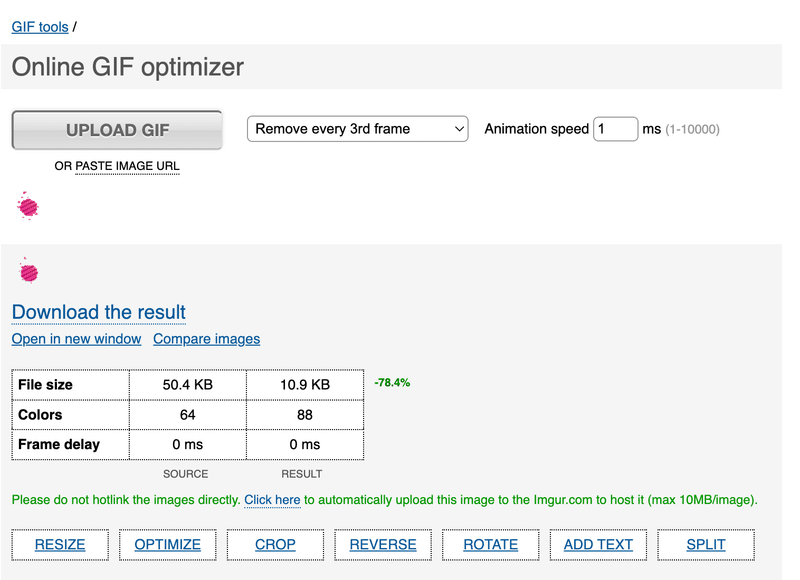
Task: Click the source pink GIF thumbnail
Action: click(x=28, y=206)
